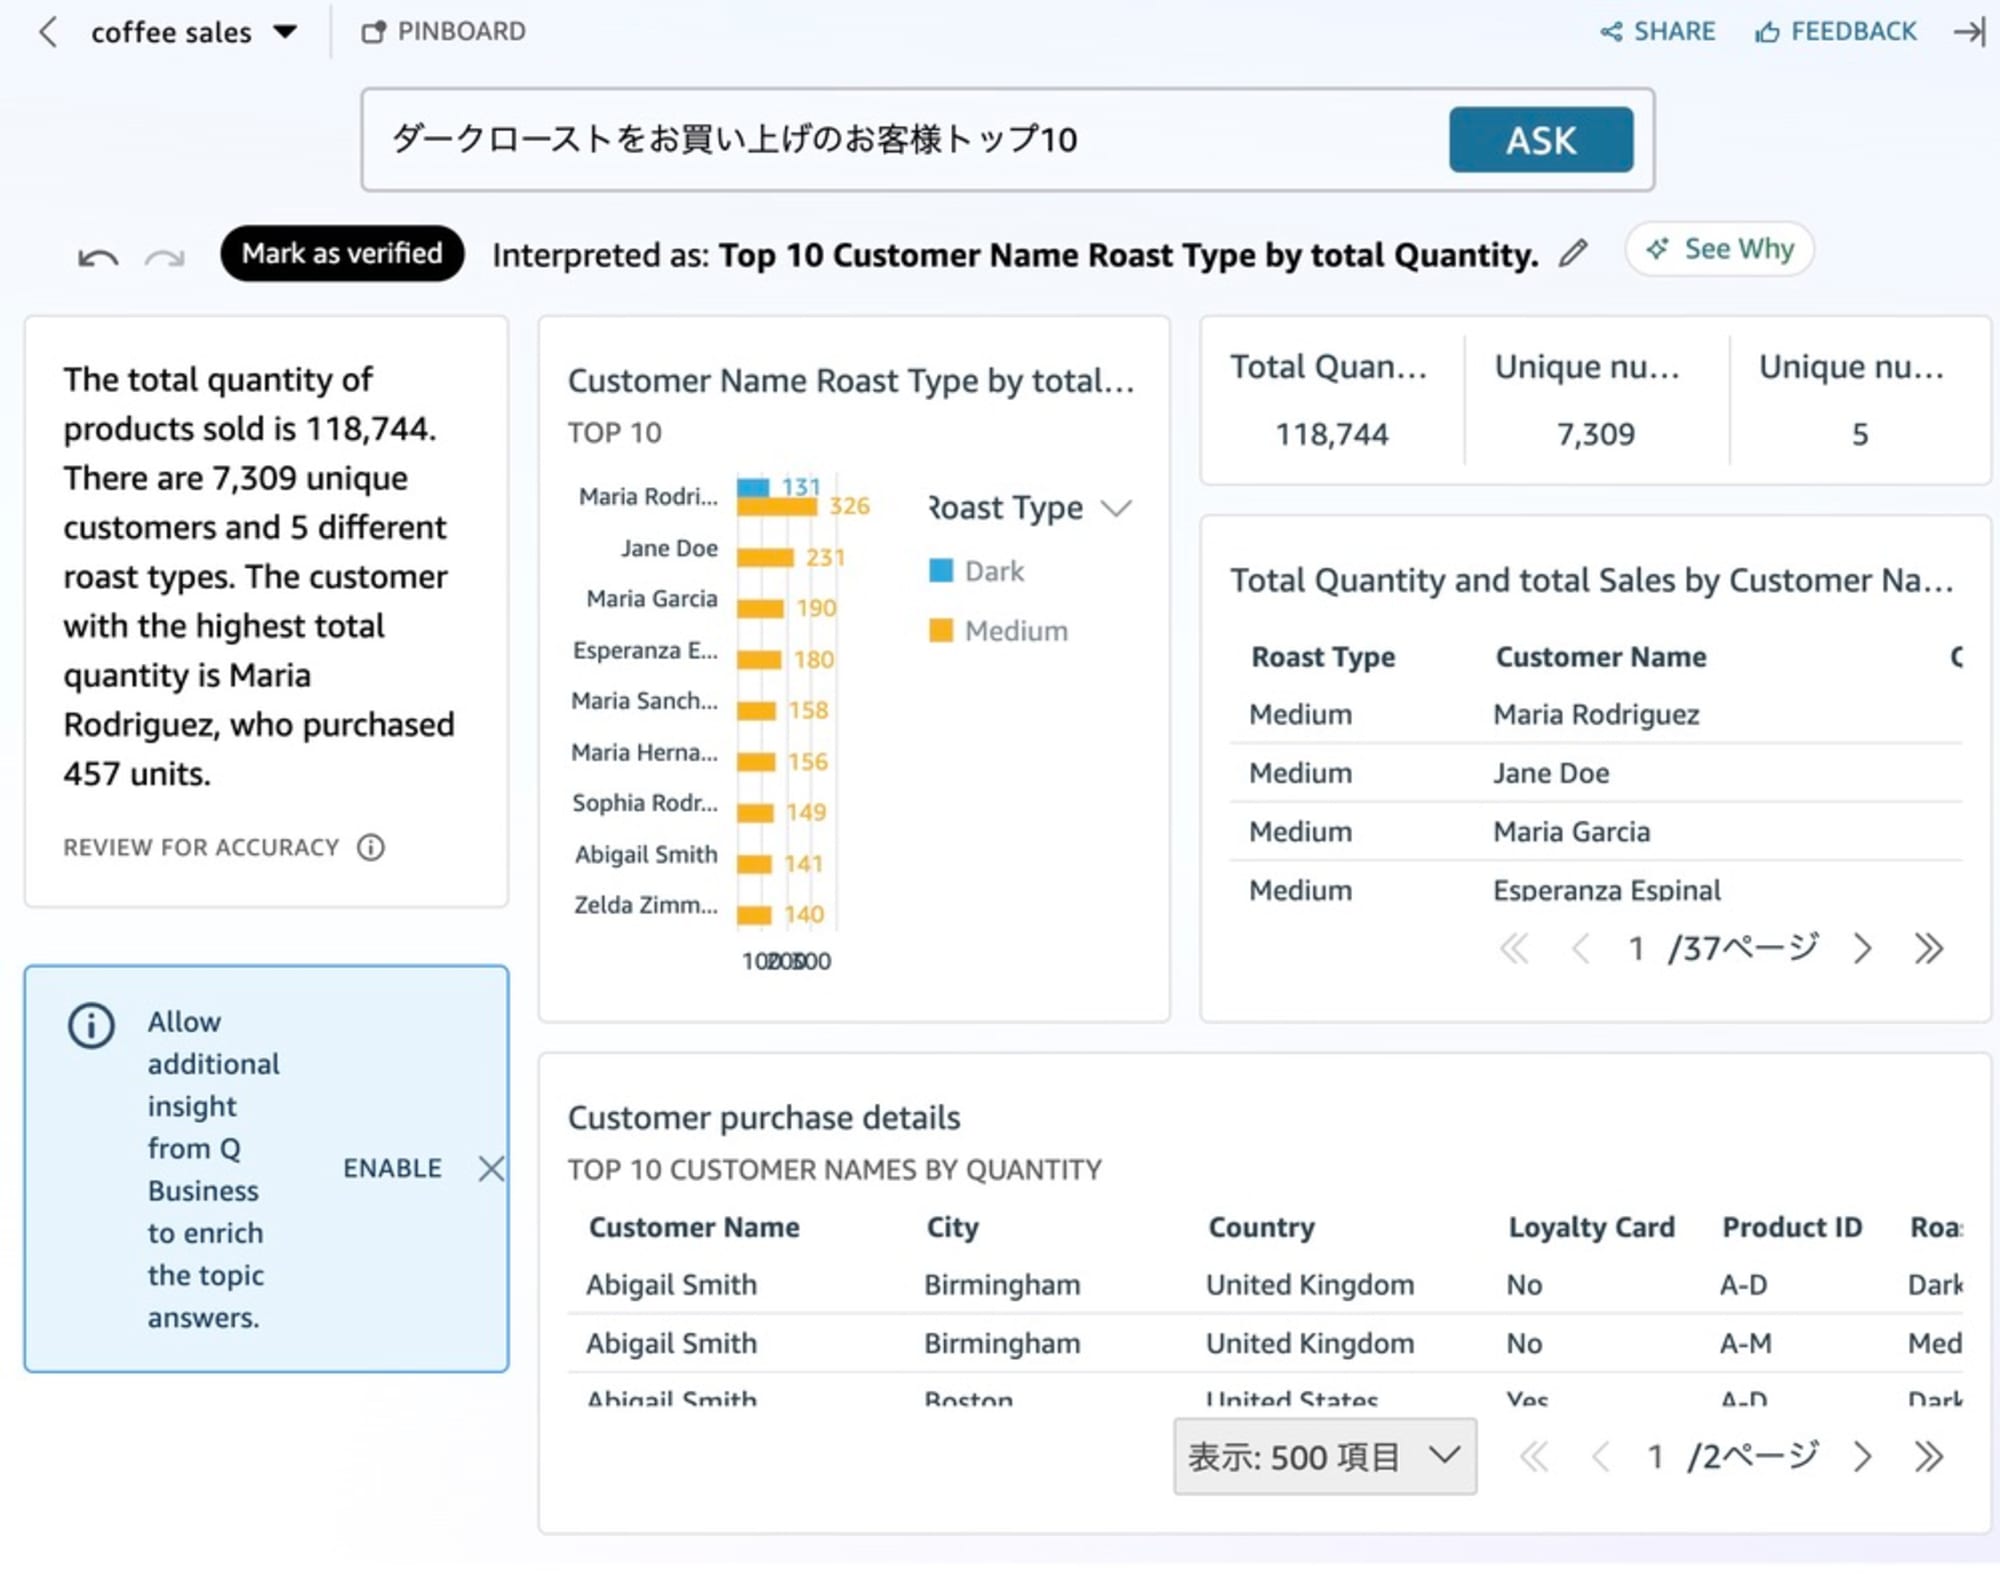Go to first page in 37-page table

[1515, 948]
